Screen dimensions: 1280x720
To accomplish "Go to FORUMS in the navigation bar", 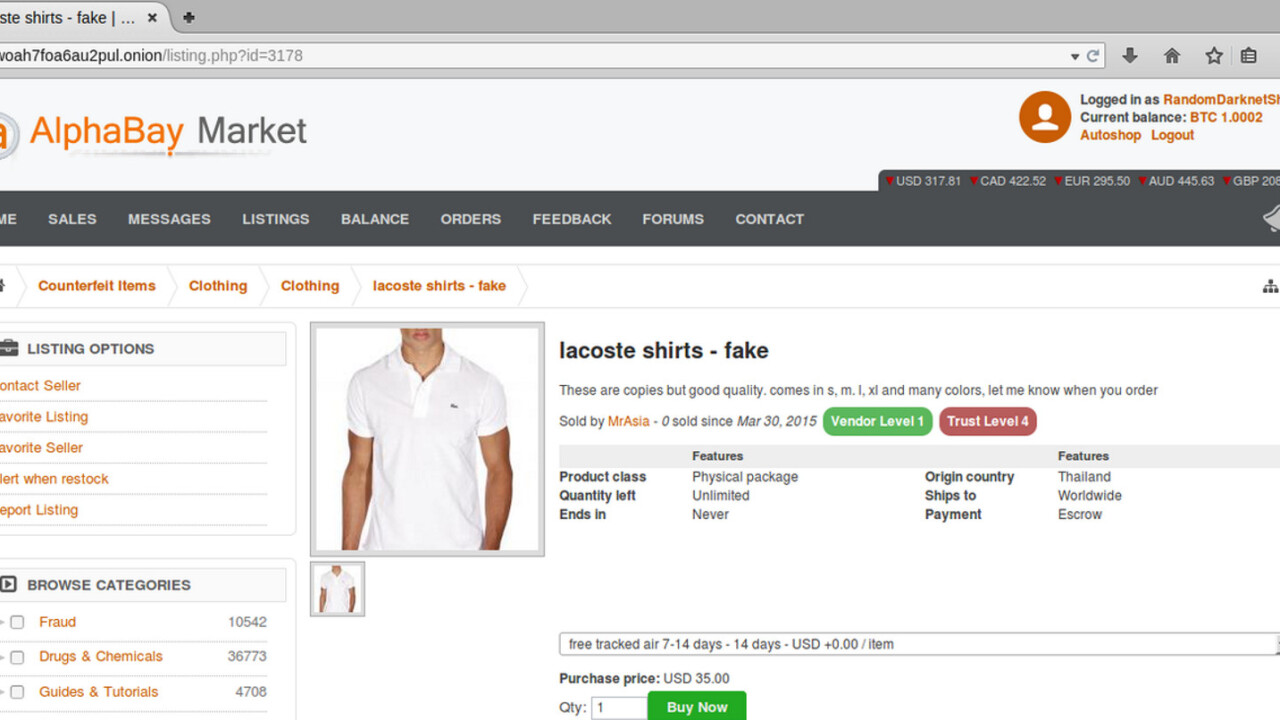I will point(673,219).
